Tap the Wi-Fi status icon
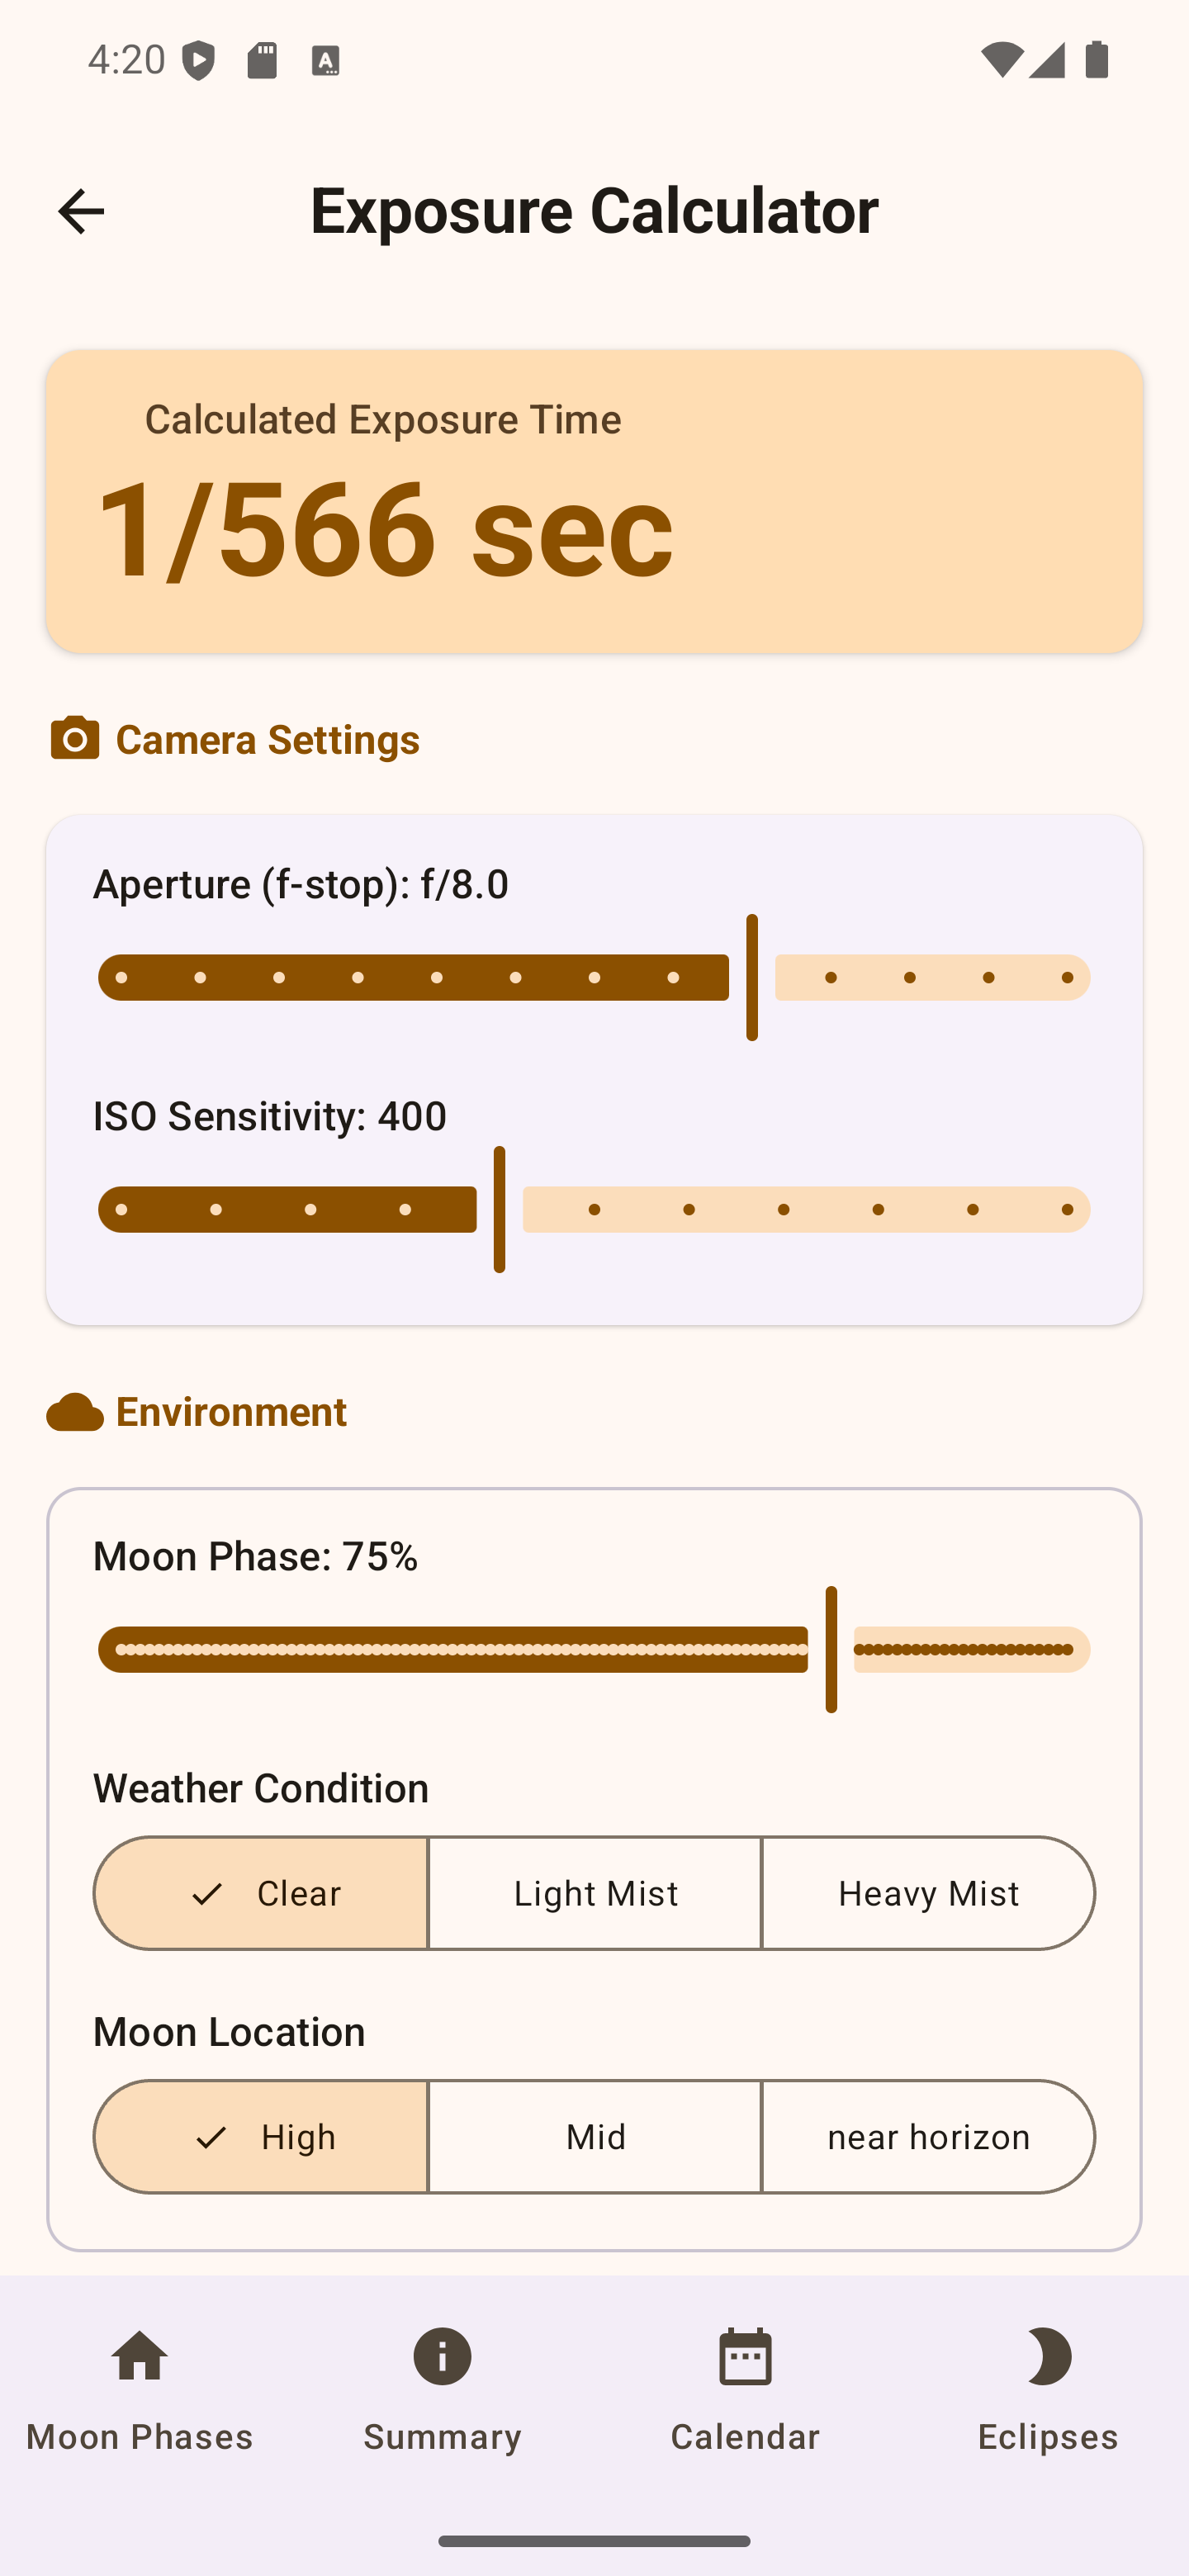Screen dimensions: 1189x2576 [1000, 60]
